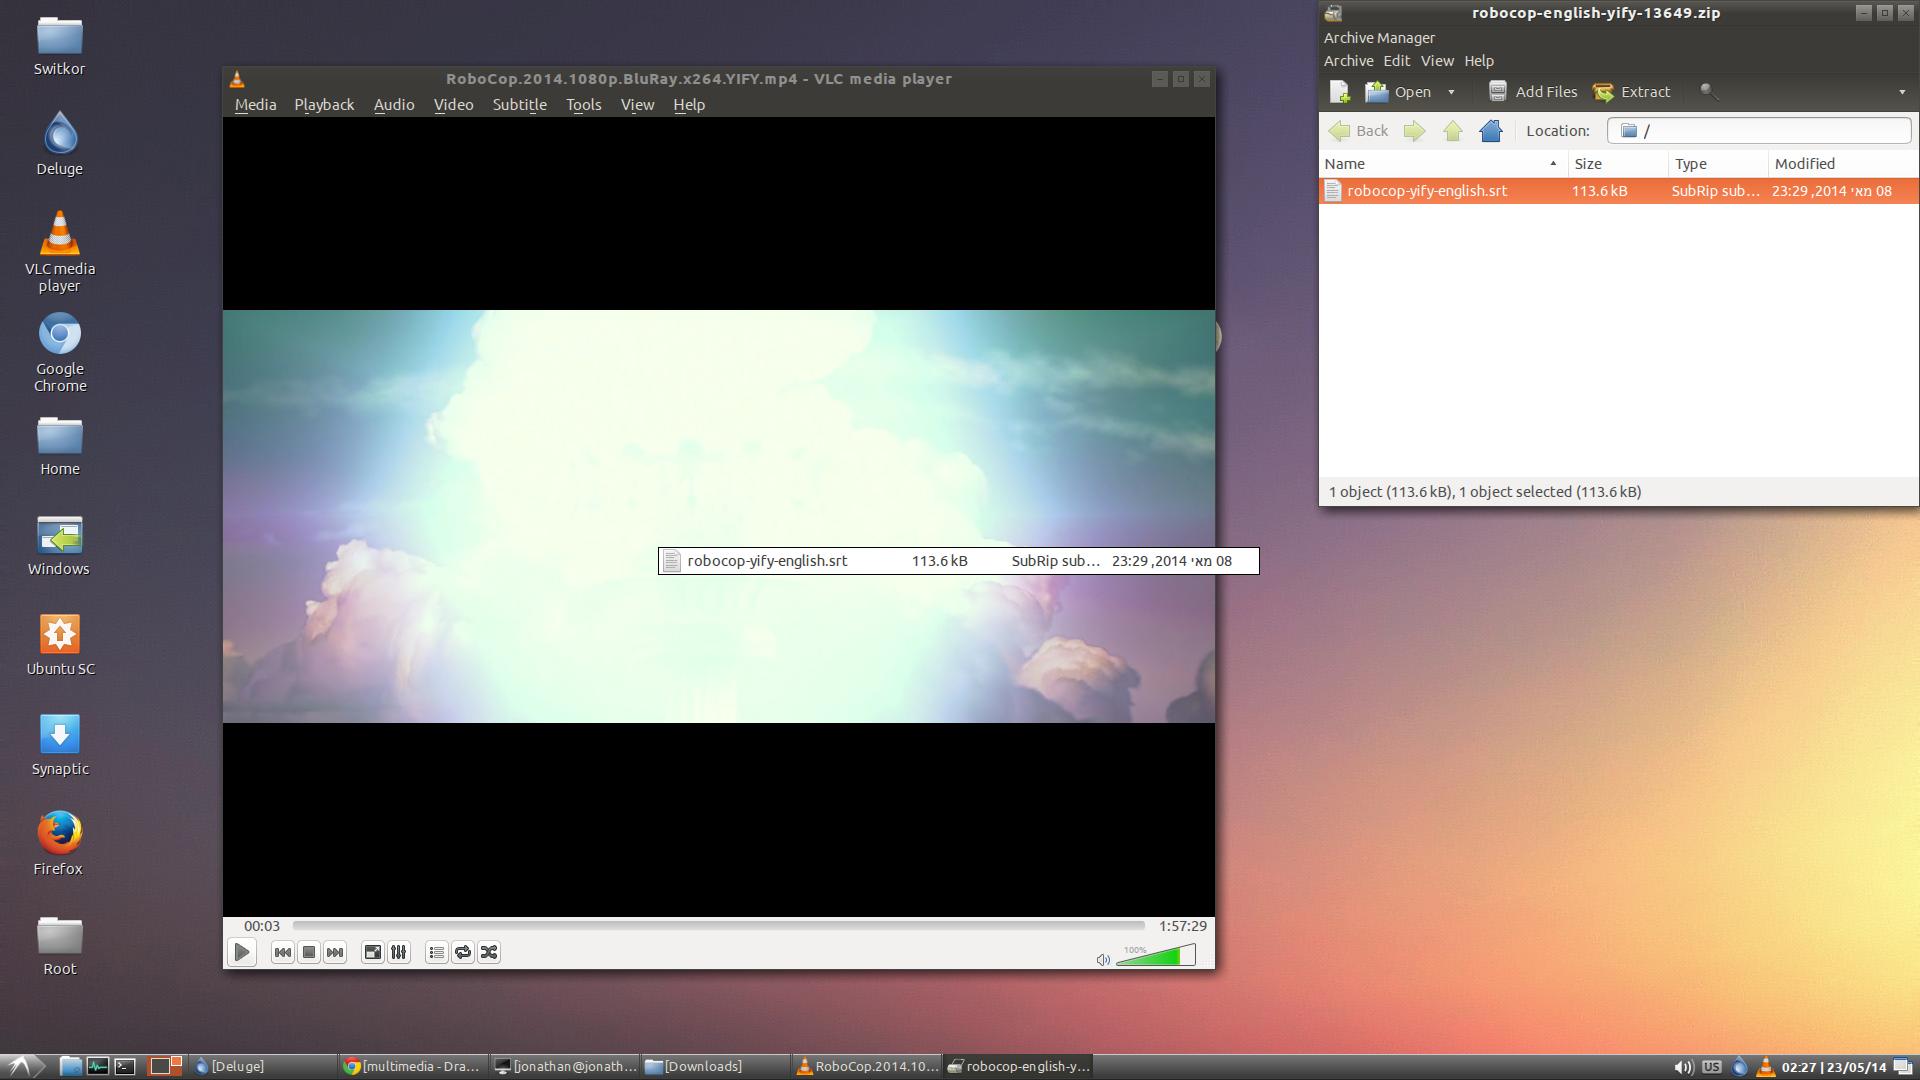Screen dimensions: 1920x1080
Task: Launch Deluge from the desktop
Action: (x=59, y=144)
